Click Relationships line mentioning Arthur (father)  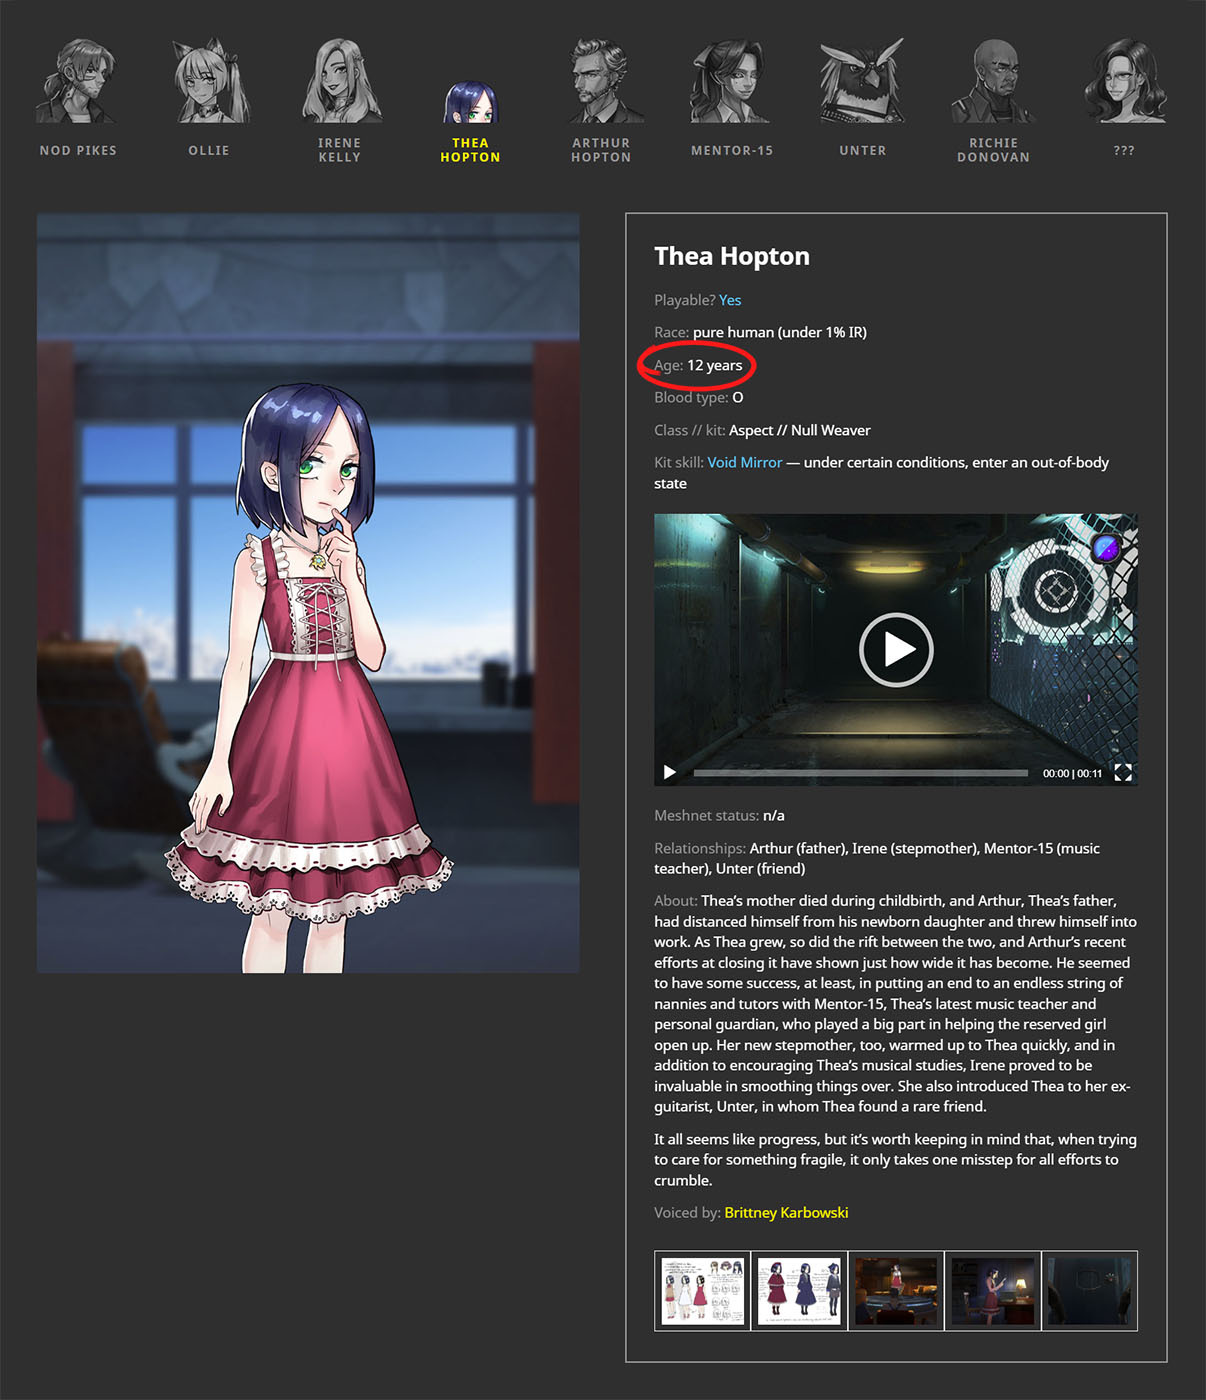877,858
